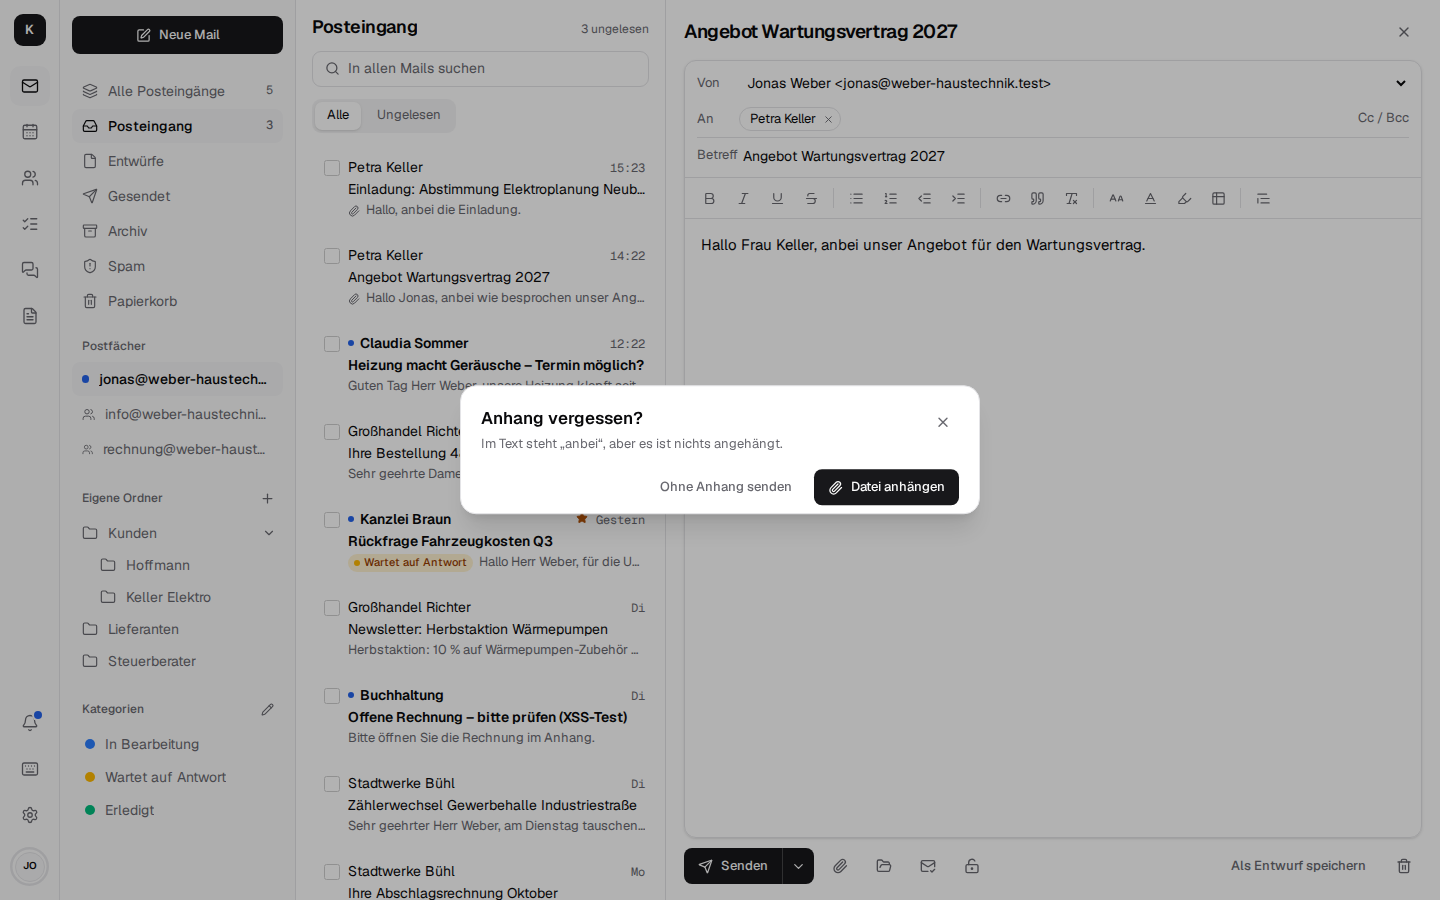Click the Strikethrough formatting icon

(811, 198)
